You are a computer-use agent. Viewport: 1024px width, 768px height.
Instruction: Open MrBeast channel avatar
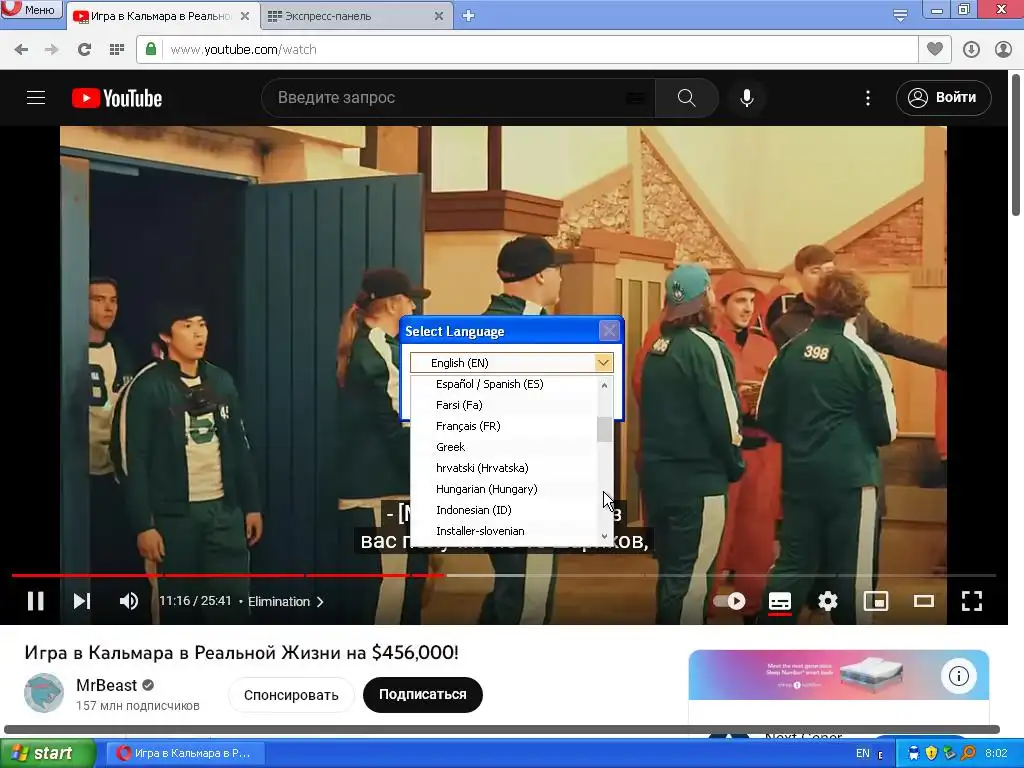[44, 693]
